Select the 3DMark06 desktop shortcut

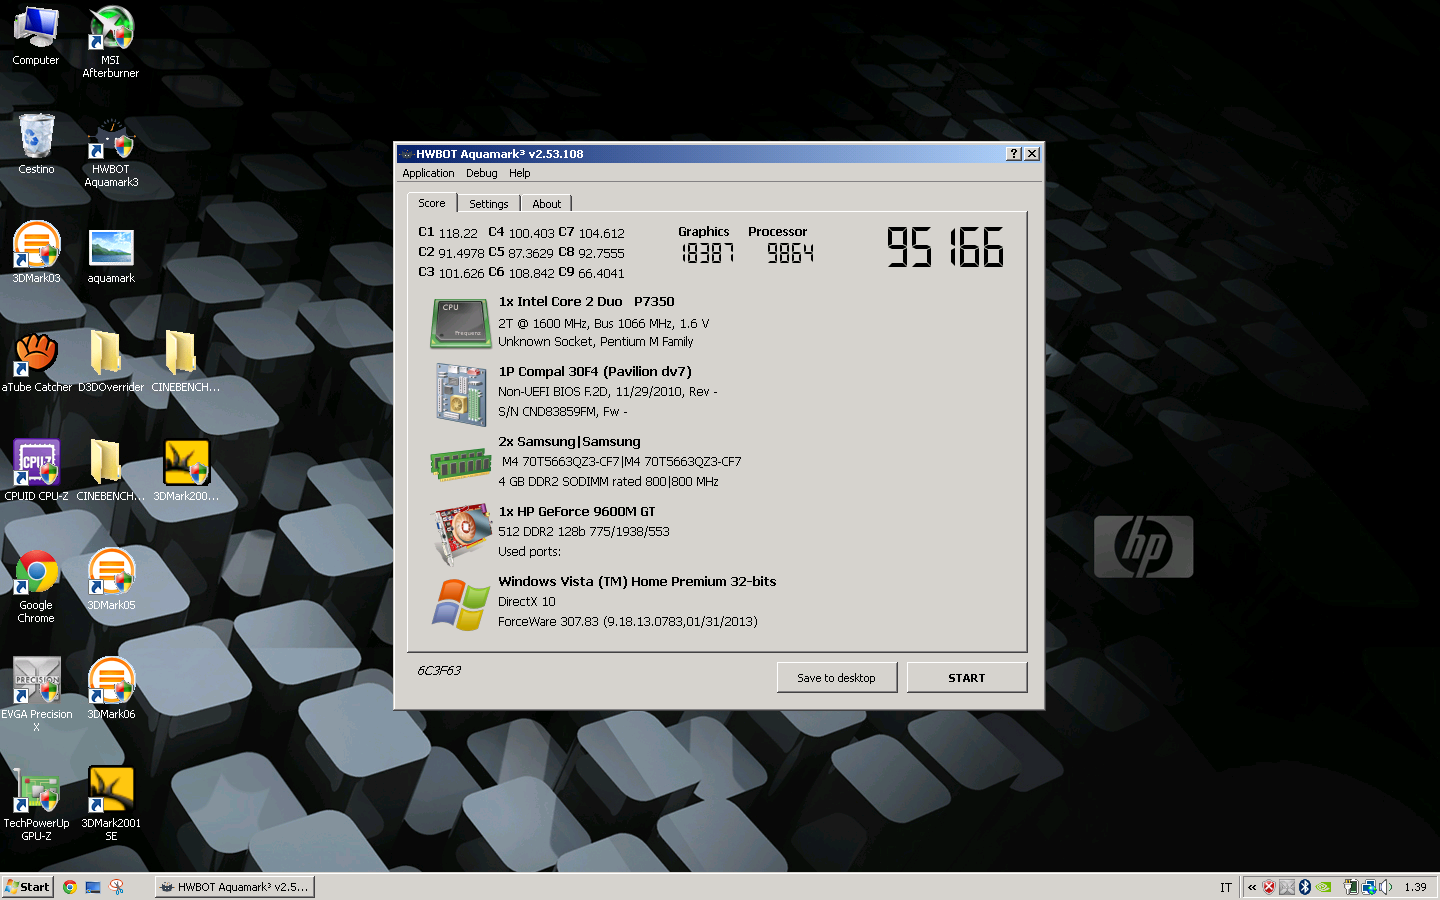[111, 688]
